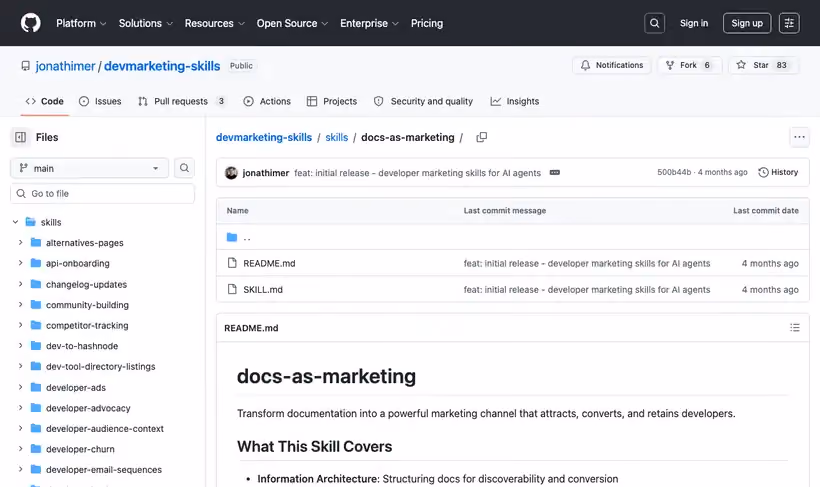The image size is (820, 487).
Task: Open the README outline list icon
Action: pos(795,327)
